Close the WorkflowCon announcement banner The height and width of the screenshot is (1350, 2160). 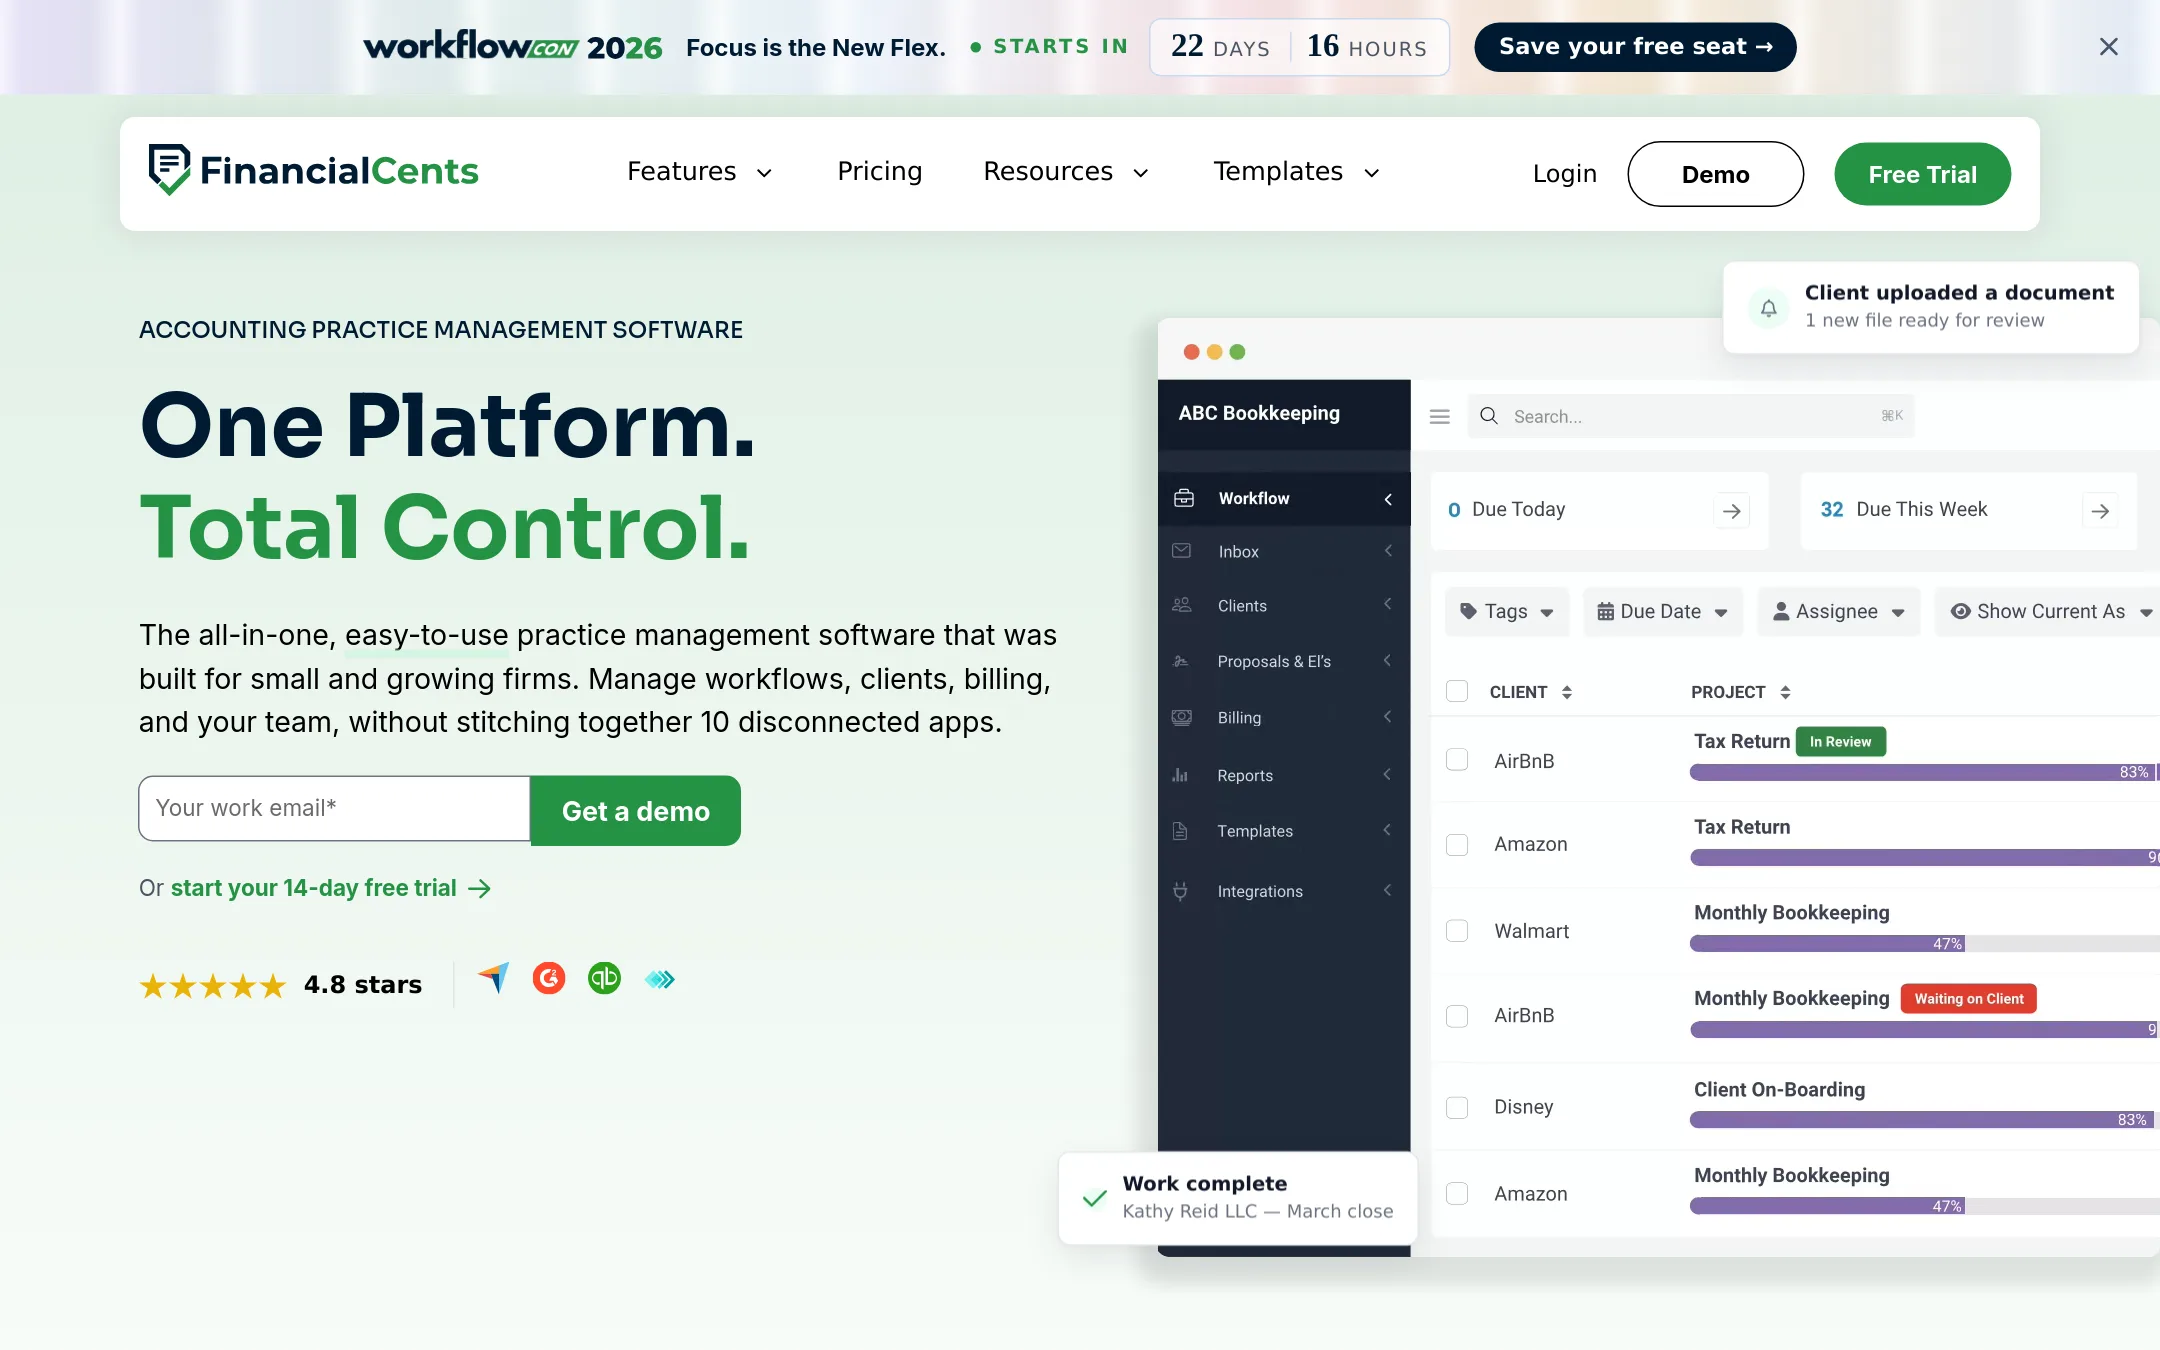click(2108, 47)
